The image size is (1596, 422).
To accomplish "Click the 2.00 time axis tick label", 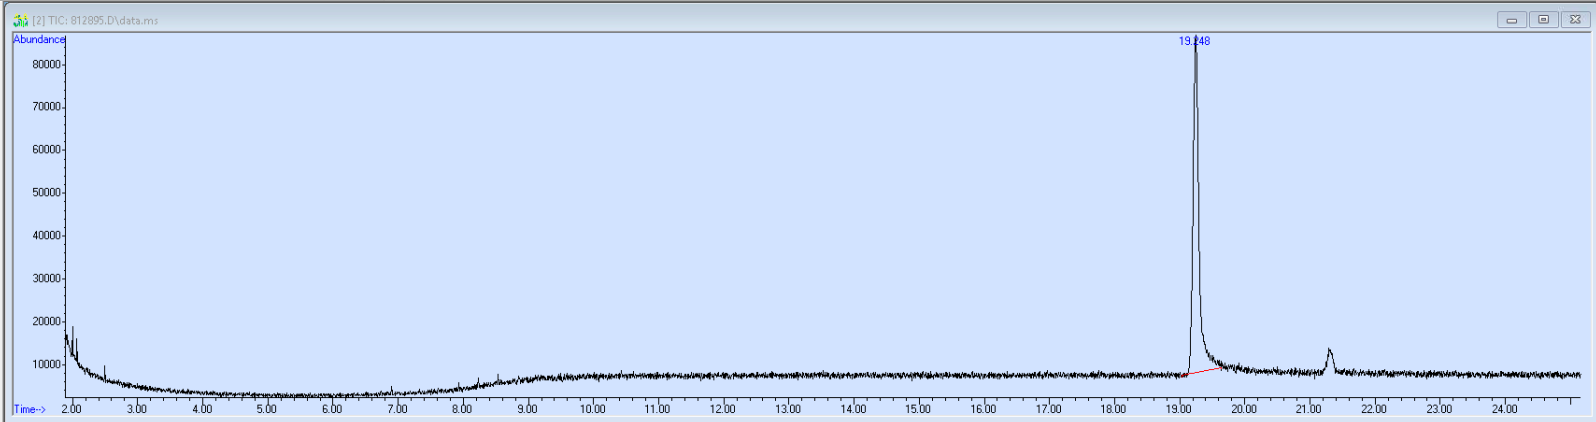I will (x=72, y=409).
